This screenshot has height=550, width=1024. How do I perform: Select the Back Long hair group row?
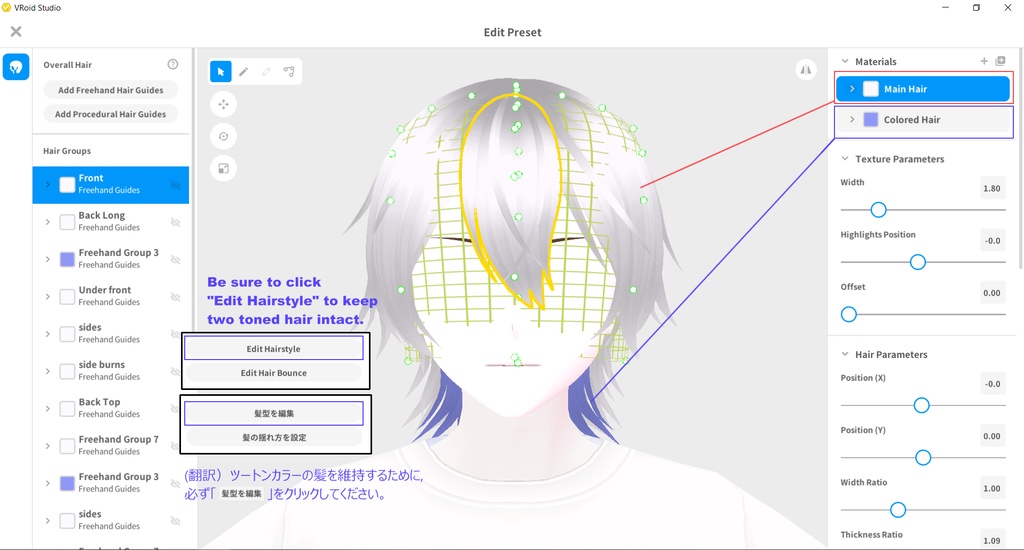[111, 222]
